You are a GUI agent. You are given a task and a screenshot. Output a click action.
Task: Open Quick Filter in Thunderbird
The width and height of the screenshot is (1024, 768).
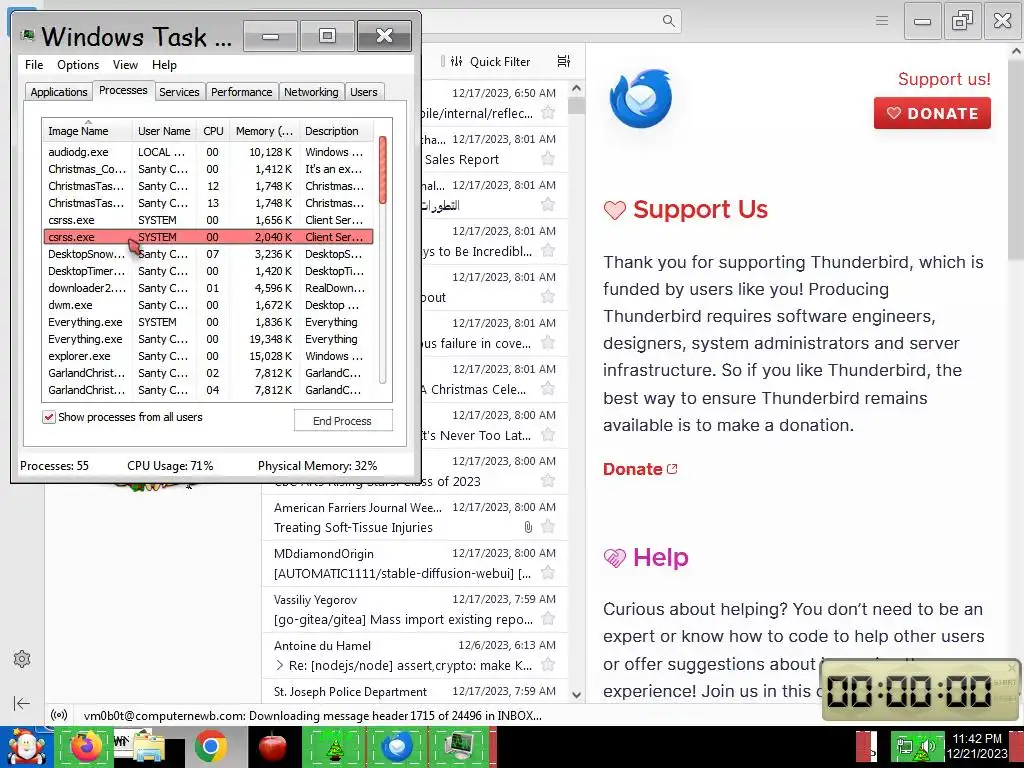click(490, 61)
